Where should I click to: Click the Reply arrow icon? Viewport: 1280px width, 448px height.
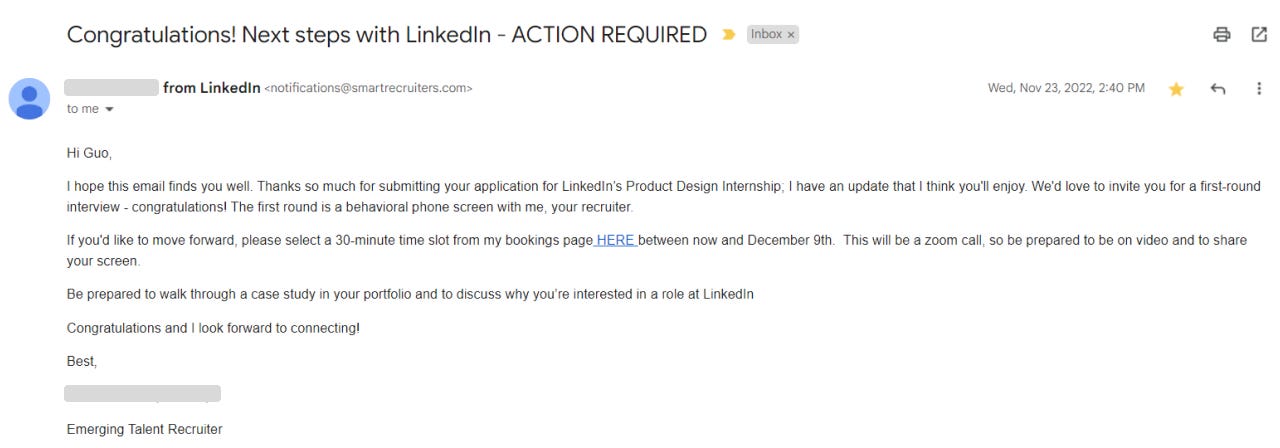(x=1217, y=89)
